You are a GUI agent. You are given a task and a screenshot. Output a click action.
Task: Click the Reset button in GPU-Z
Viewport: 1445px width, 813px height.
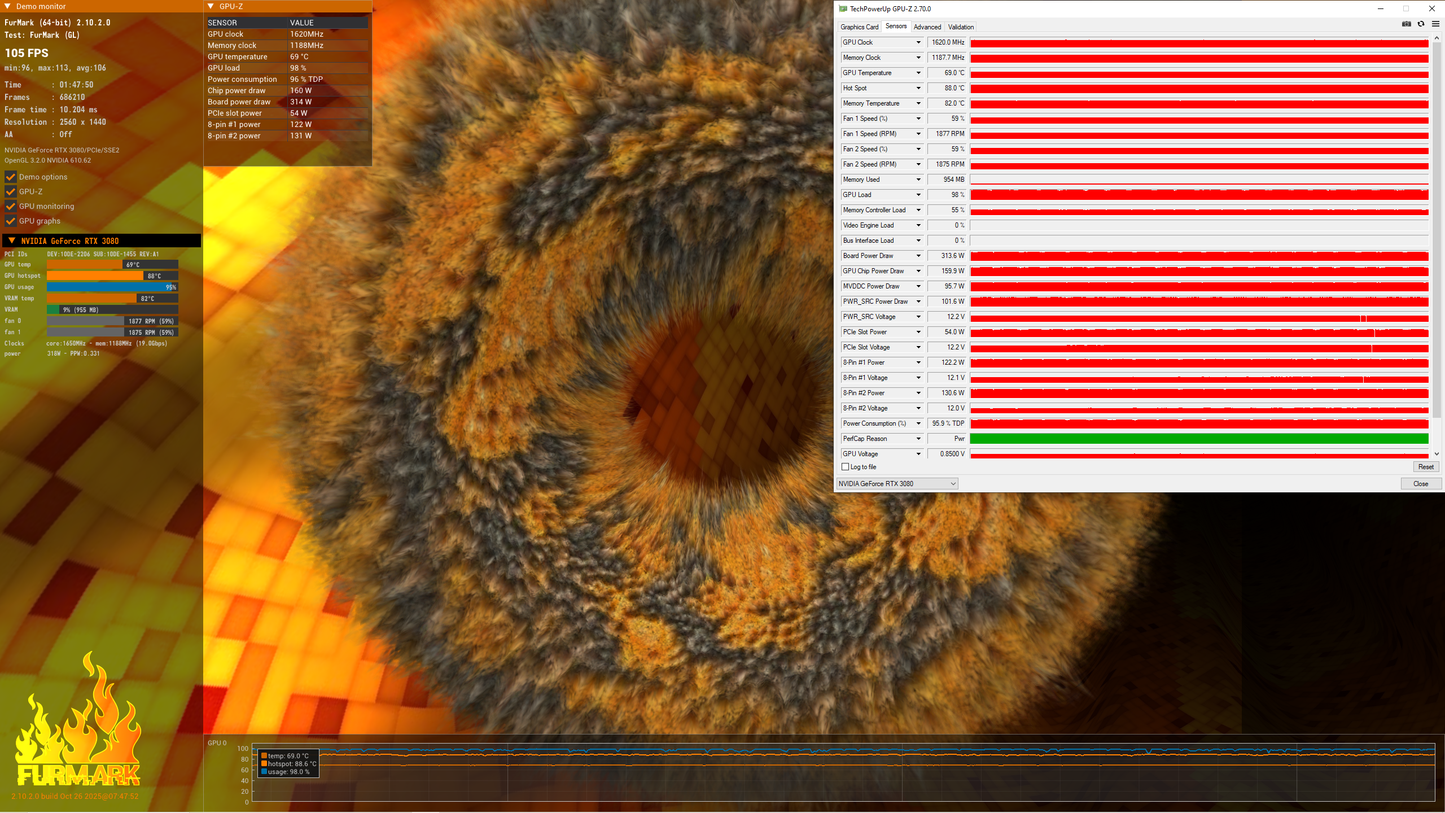tap(1426, 467)
